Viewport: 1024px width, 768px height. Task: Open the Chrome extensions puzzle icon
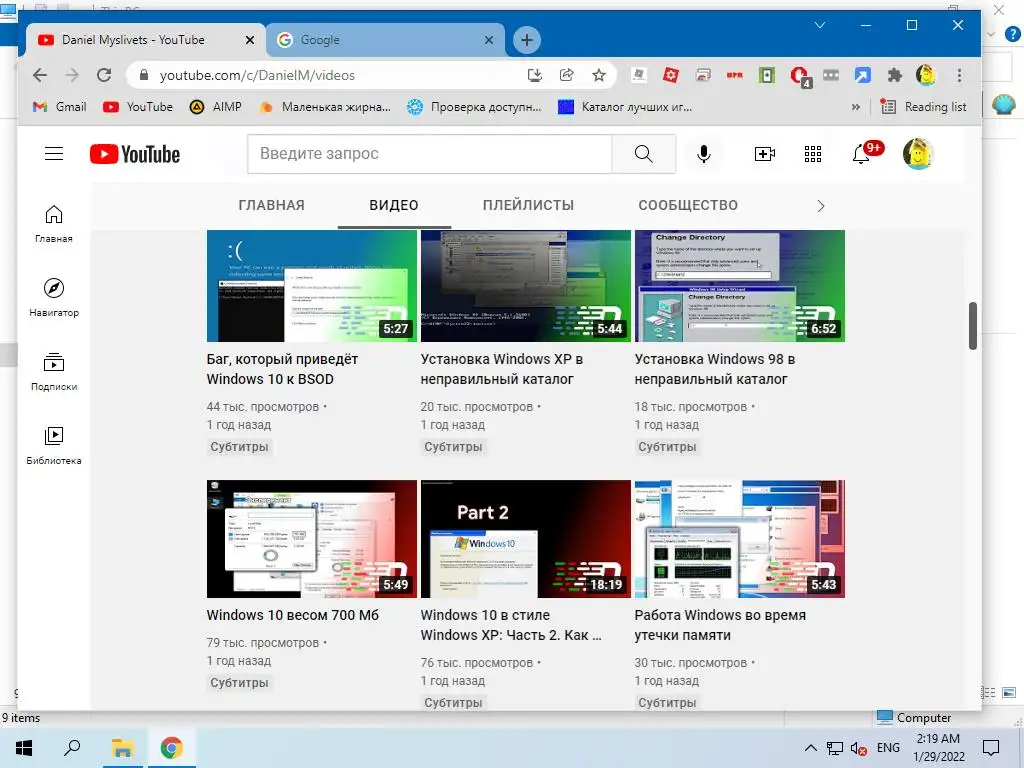coord(895,75)
